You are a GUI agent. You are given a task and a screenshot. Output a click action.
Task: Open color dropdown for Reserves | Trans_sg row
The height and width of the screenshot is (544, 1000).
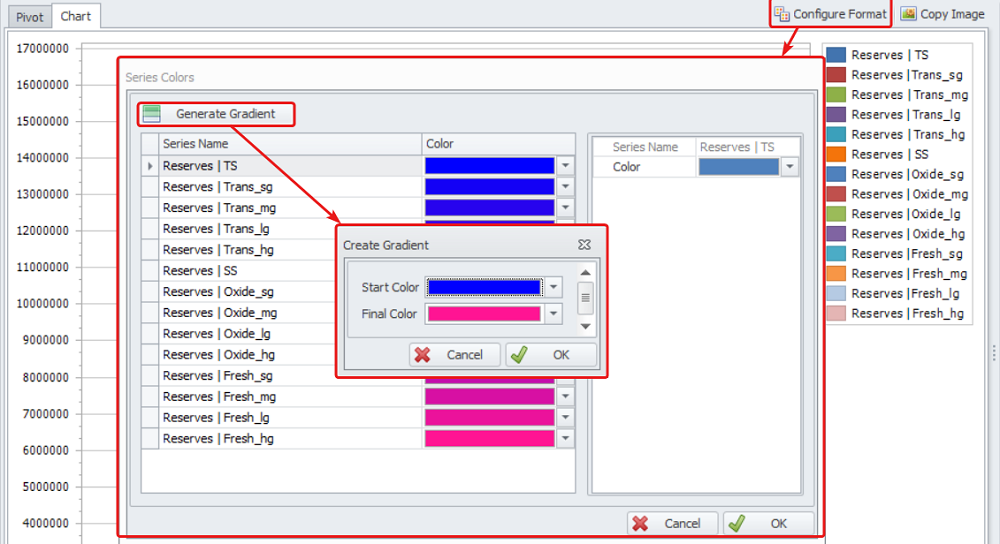[x=566, y=187]
